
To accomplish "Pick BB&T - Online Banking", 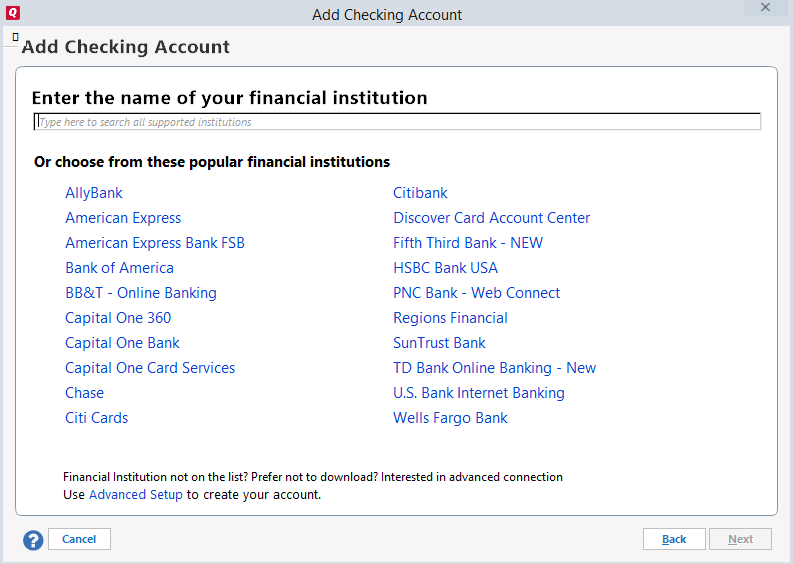I will click(x=141, y=293).
